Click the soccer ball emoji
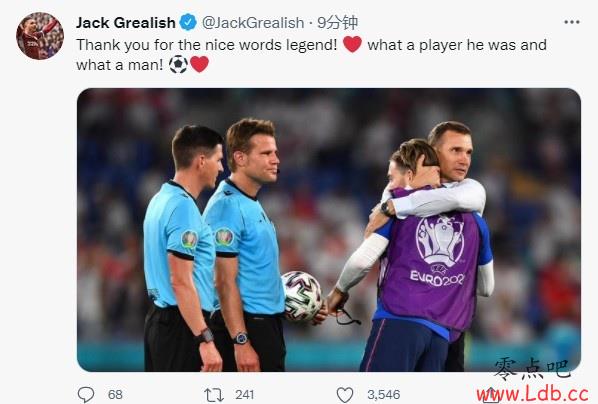The image size is (598, 404). point(178,64)
